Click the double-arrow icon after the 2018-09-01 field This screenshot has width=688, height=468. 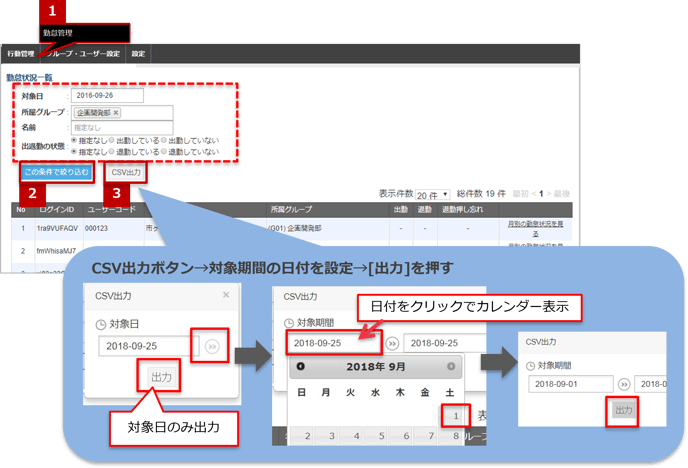(x=624, y=385)
